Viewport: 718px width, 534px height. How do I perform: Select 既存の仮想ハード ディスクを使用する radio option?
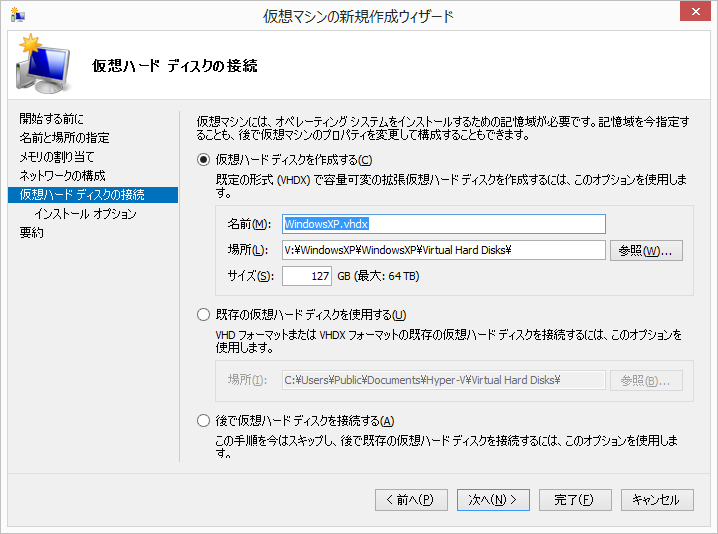(x=204, y=315)
